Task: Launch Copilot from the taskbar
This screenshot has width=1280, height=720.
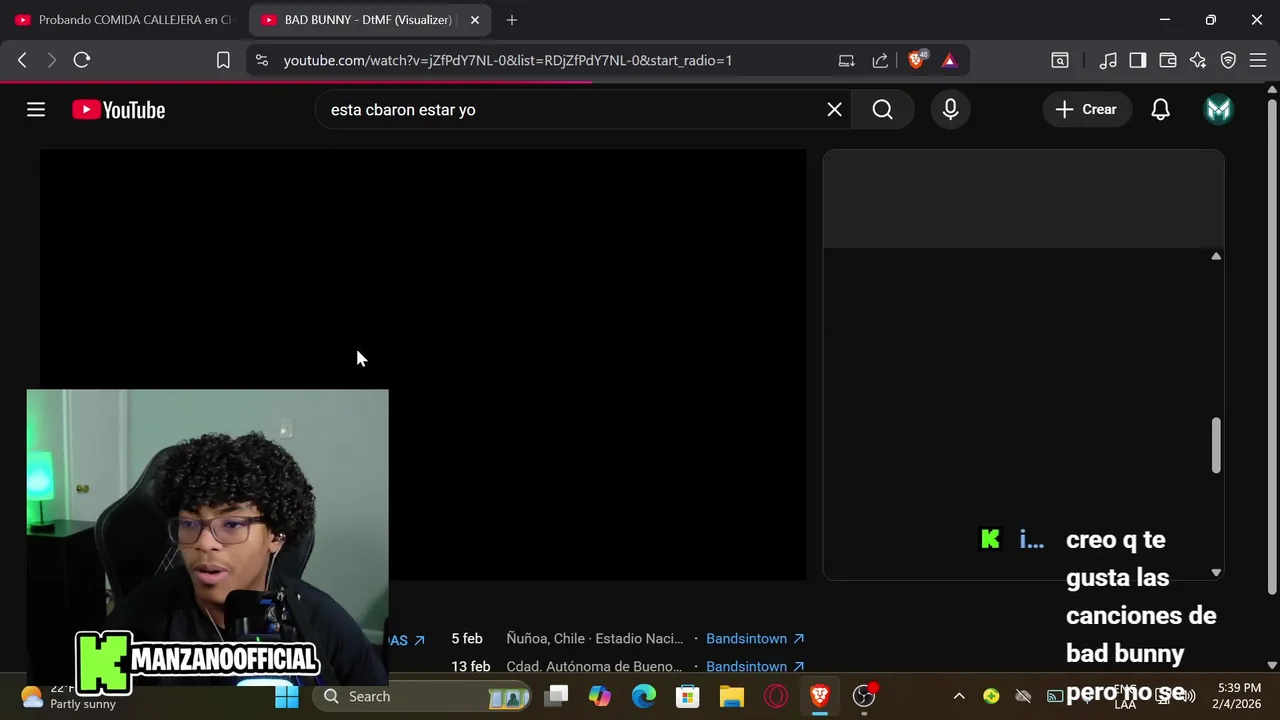Action: click(600, 696)
